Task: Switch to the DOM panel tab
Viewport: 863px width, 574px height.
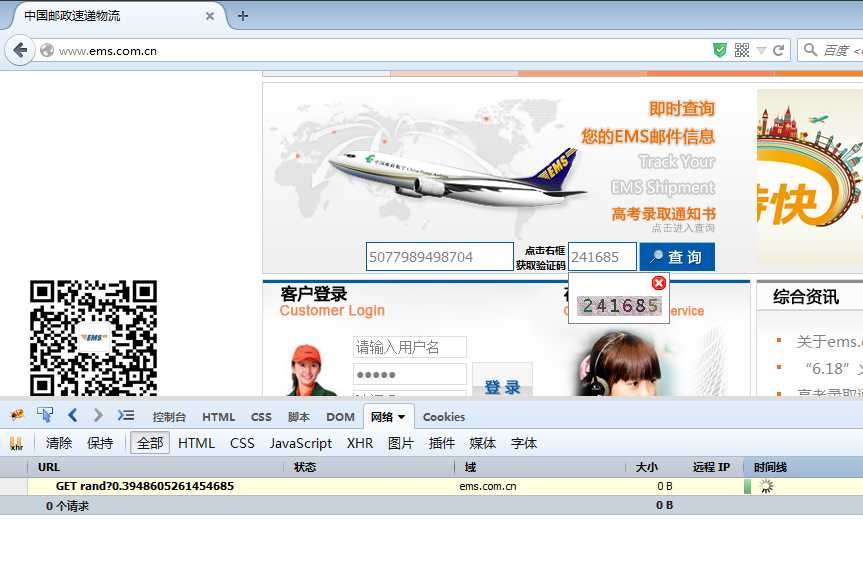Action: (x=340, y=417)
